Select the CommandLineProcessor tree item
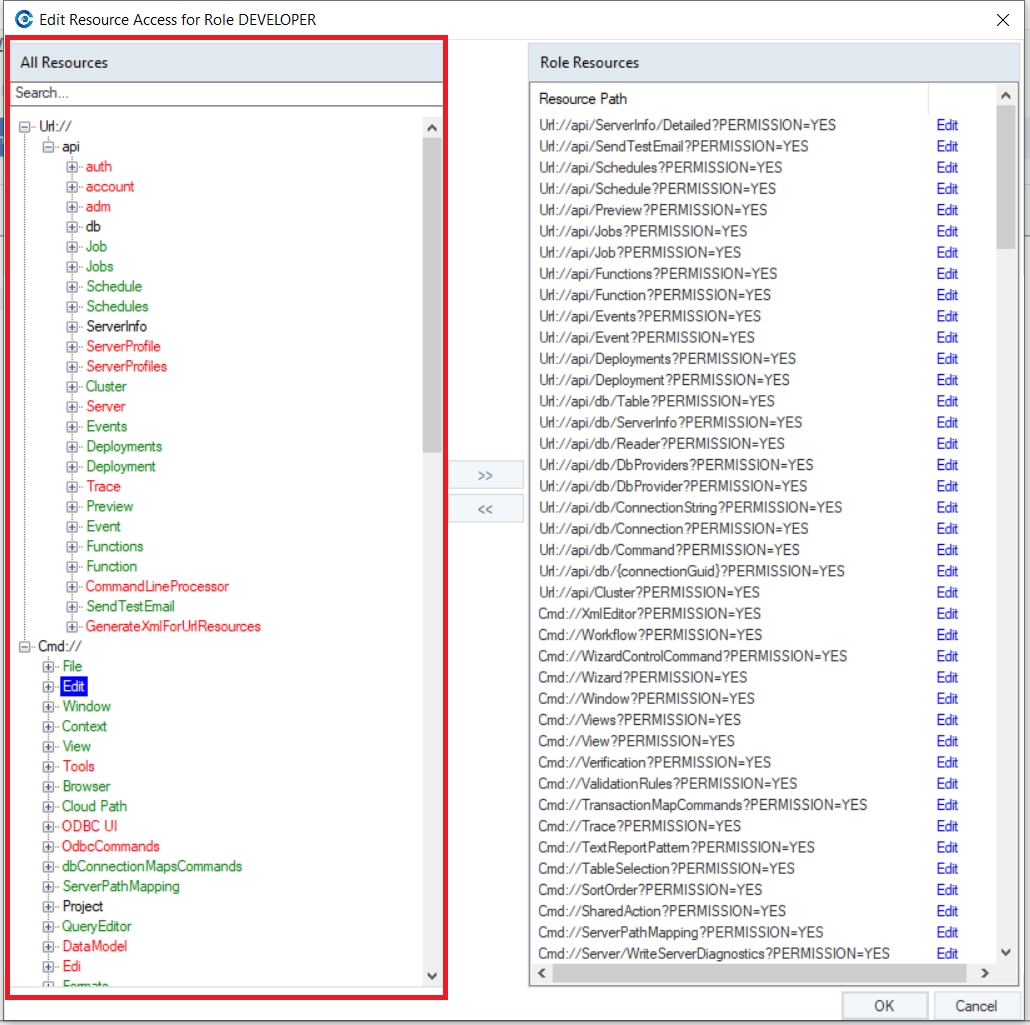This screenshot has height=1025, width=1030. click(x=157, y=586)
